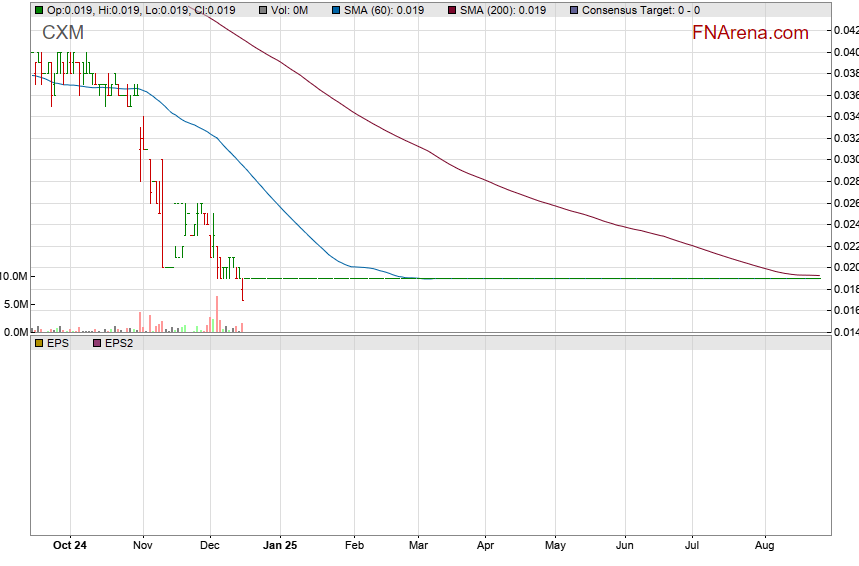Select the SMA (200): 0.019 legend text

point(503,10)
